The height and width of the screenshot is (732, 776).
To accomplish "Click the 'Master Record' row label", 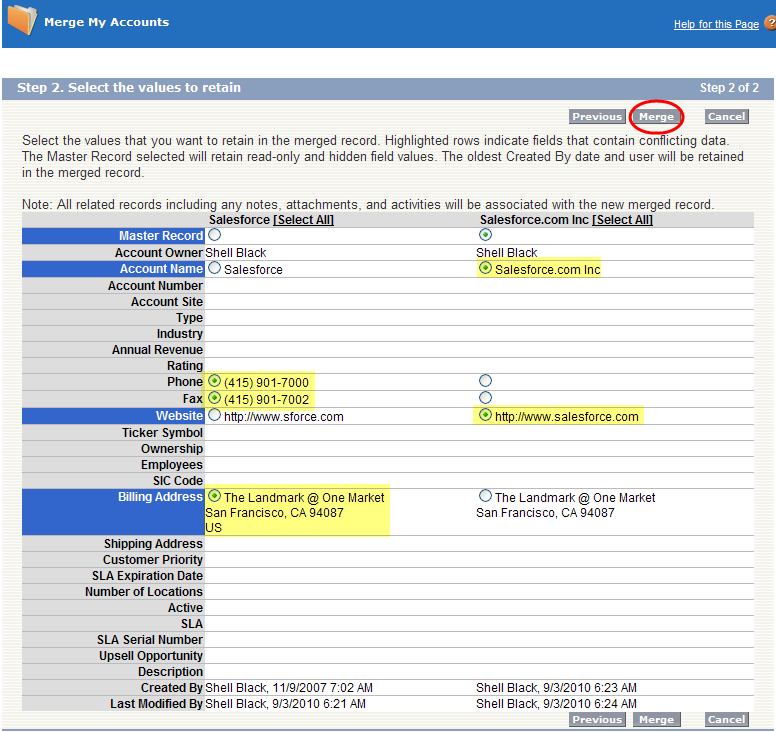I will (161, 236).
